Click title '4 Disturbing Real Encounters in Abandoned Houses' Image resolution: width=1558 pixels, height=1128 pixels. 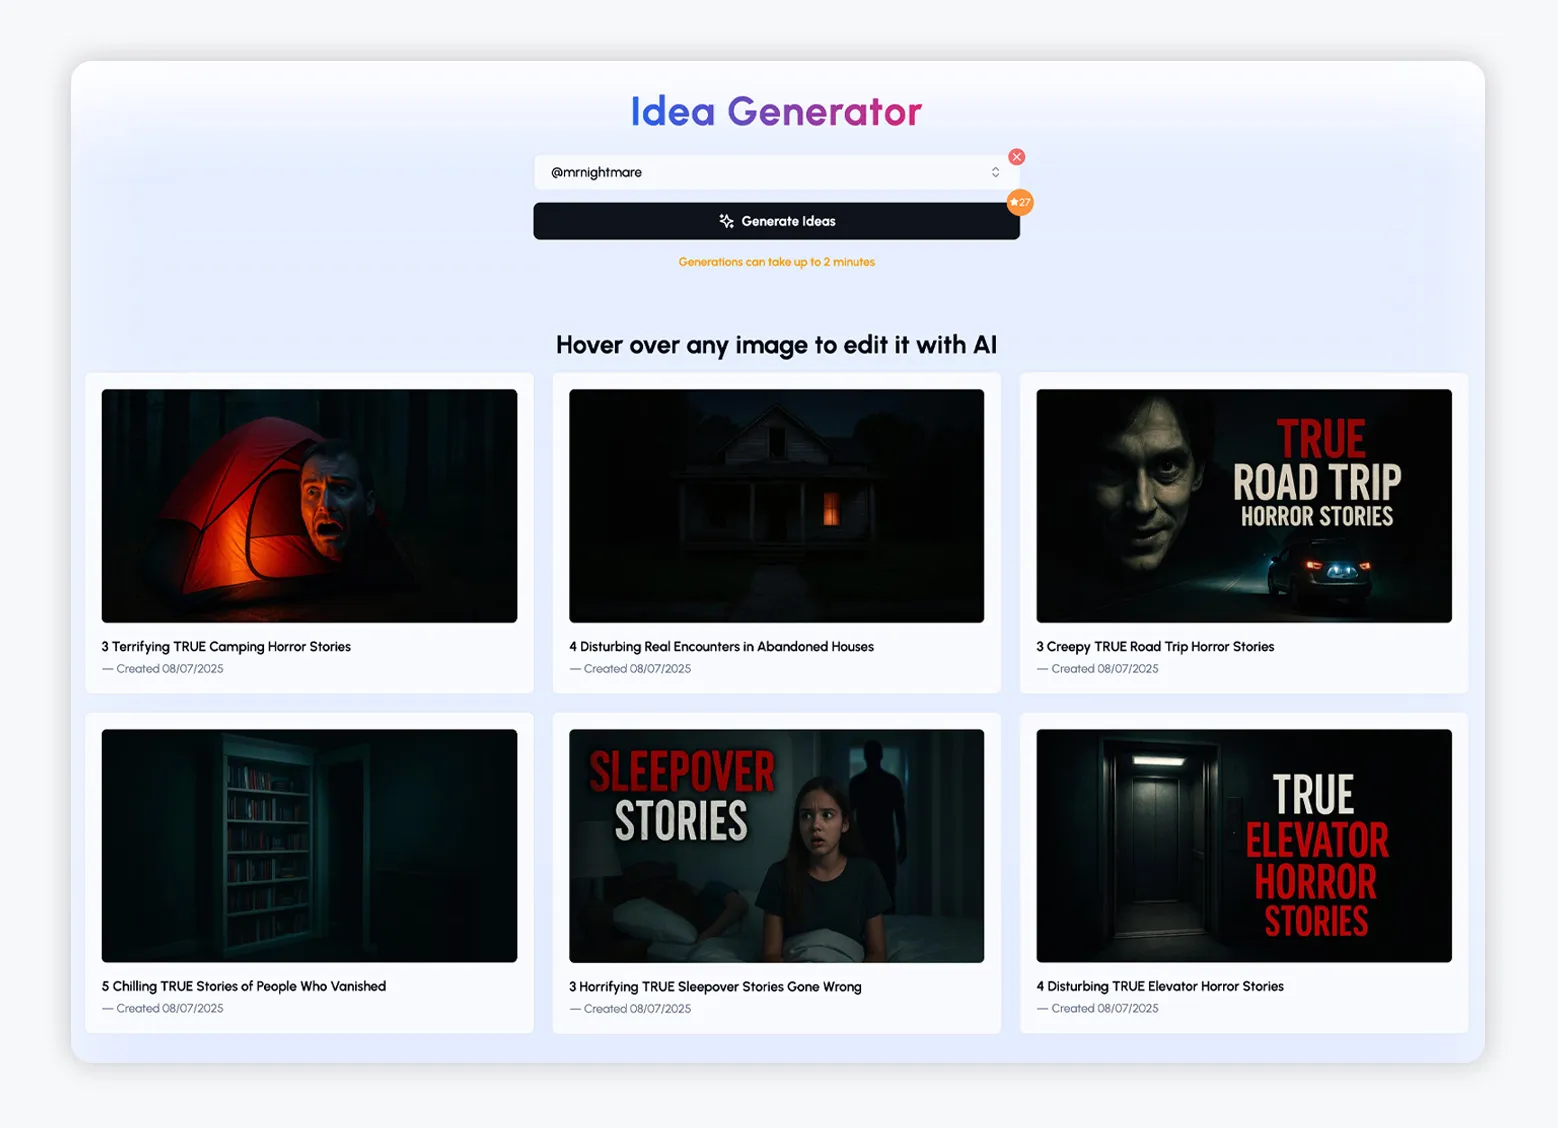[x=721, y=646]
